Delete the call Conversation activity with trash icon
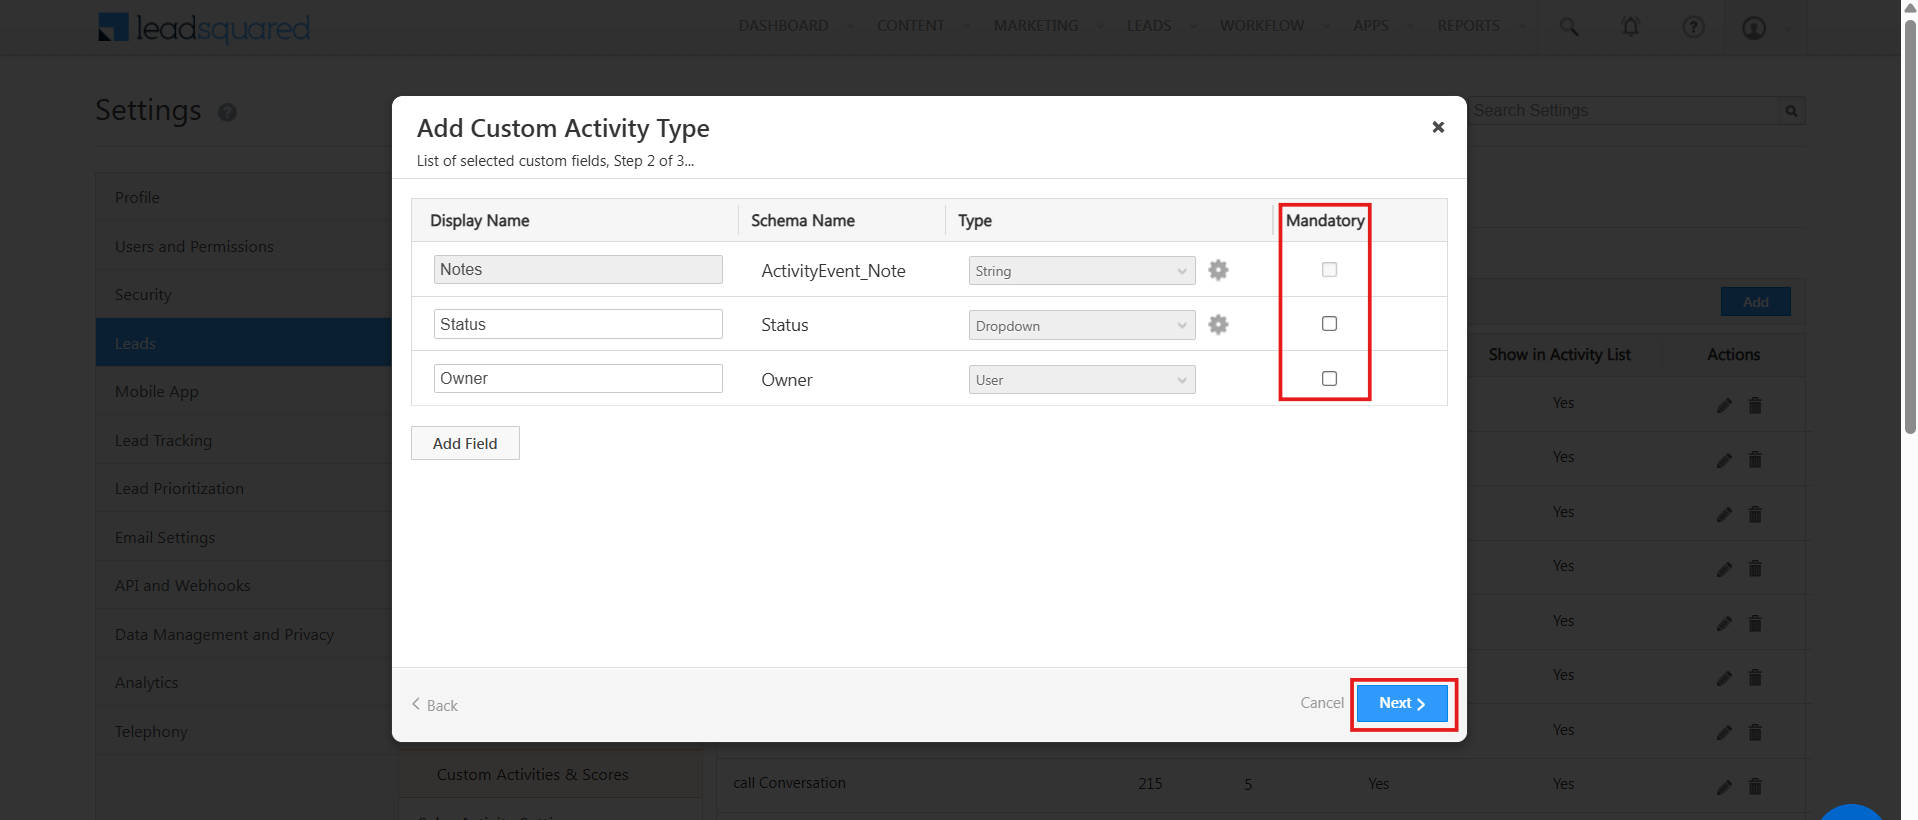The image size is (1918, 820). [x=1755, y=787]
